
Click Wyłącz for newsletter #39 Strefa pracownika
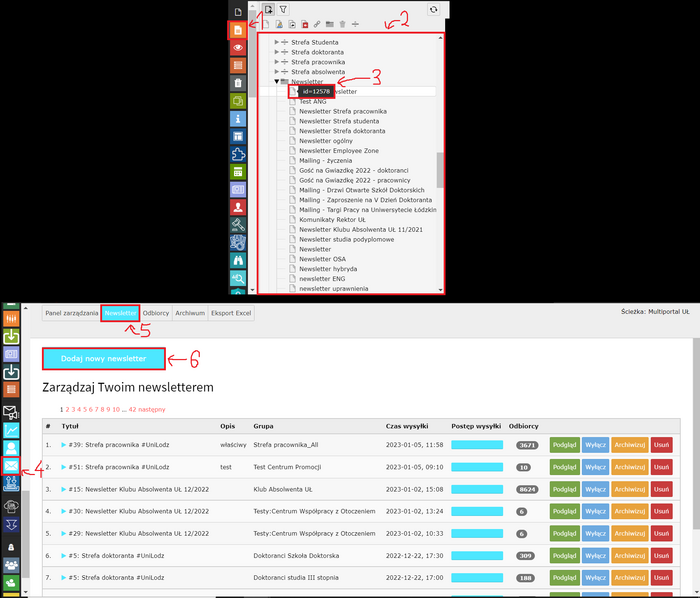point(596,444)
